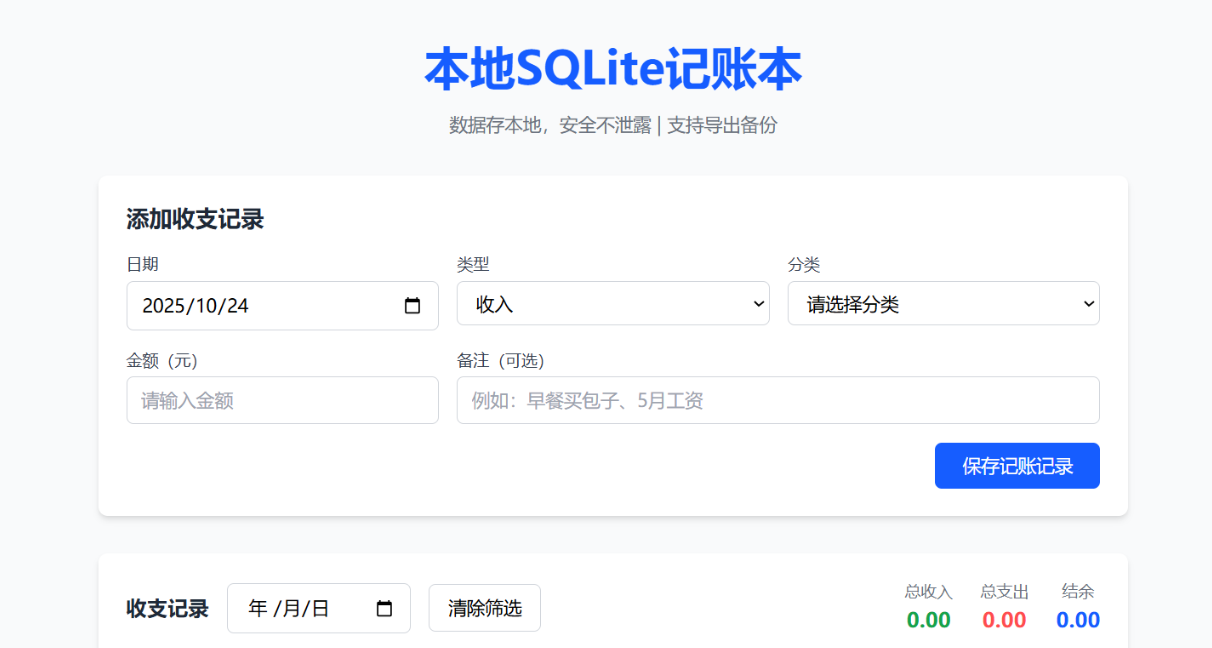Click the red 总支出 amount value

[x=1003, y=620]
